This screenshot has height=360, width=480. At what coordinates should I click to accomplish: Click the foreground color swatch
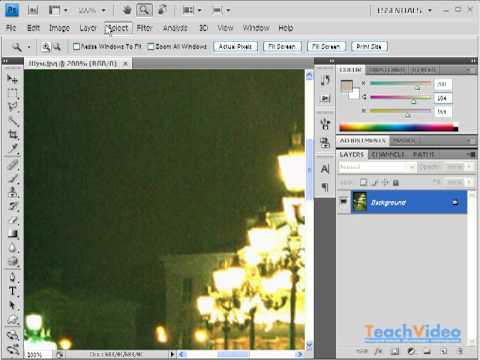click(346, 86)
